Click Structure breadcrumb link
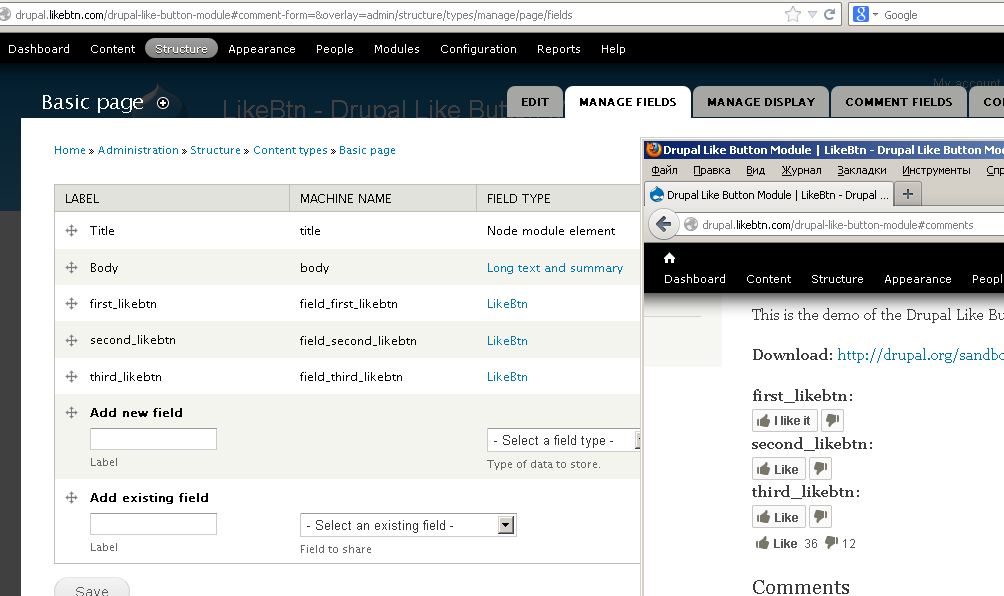Viewport: 1004px width, 596px height. click(215, 150)
